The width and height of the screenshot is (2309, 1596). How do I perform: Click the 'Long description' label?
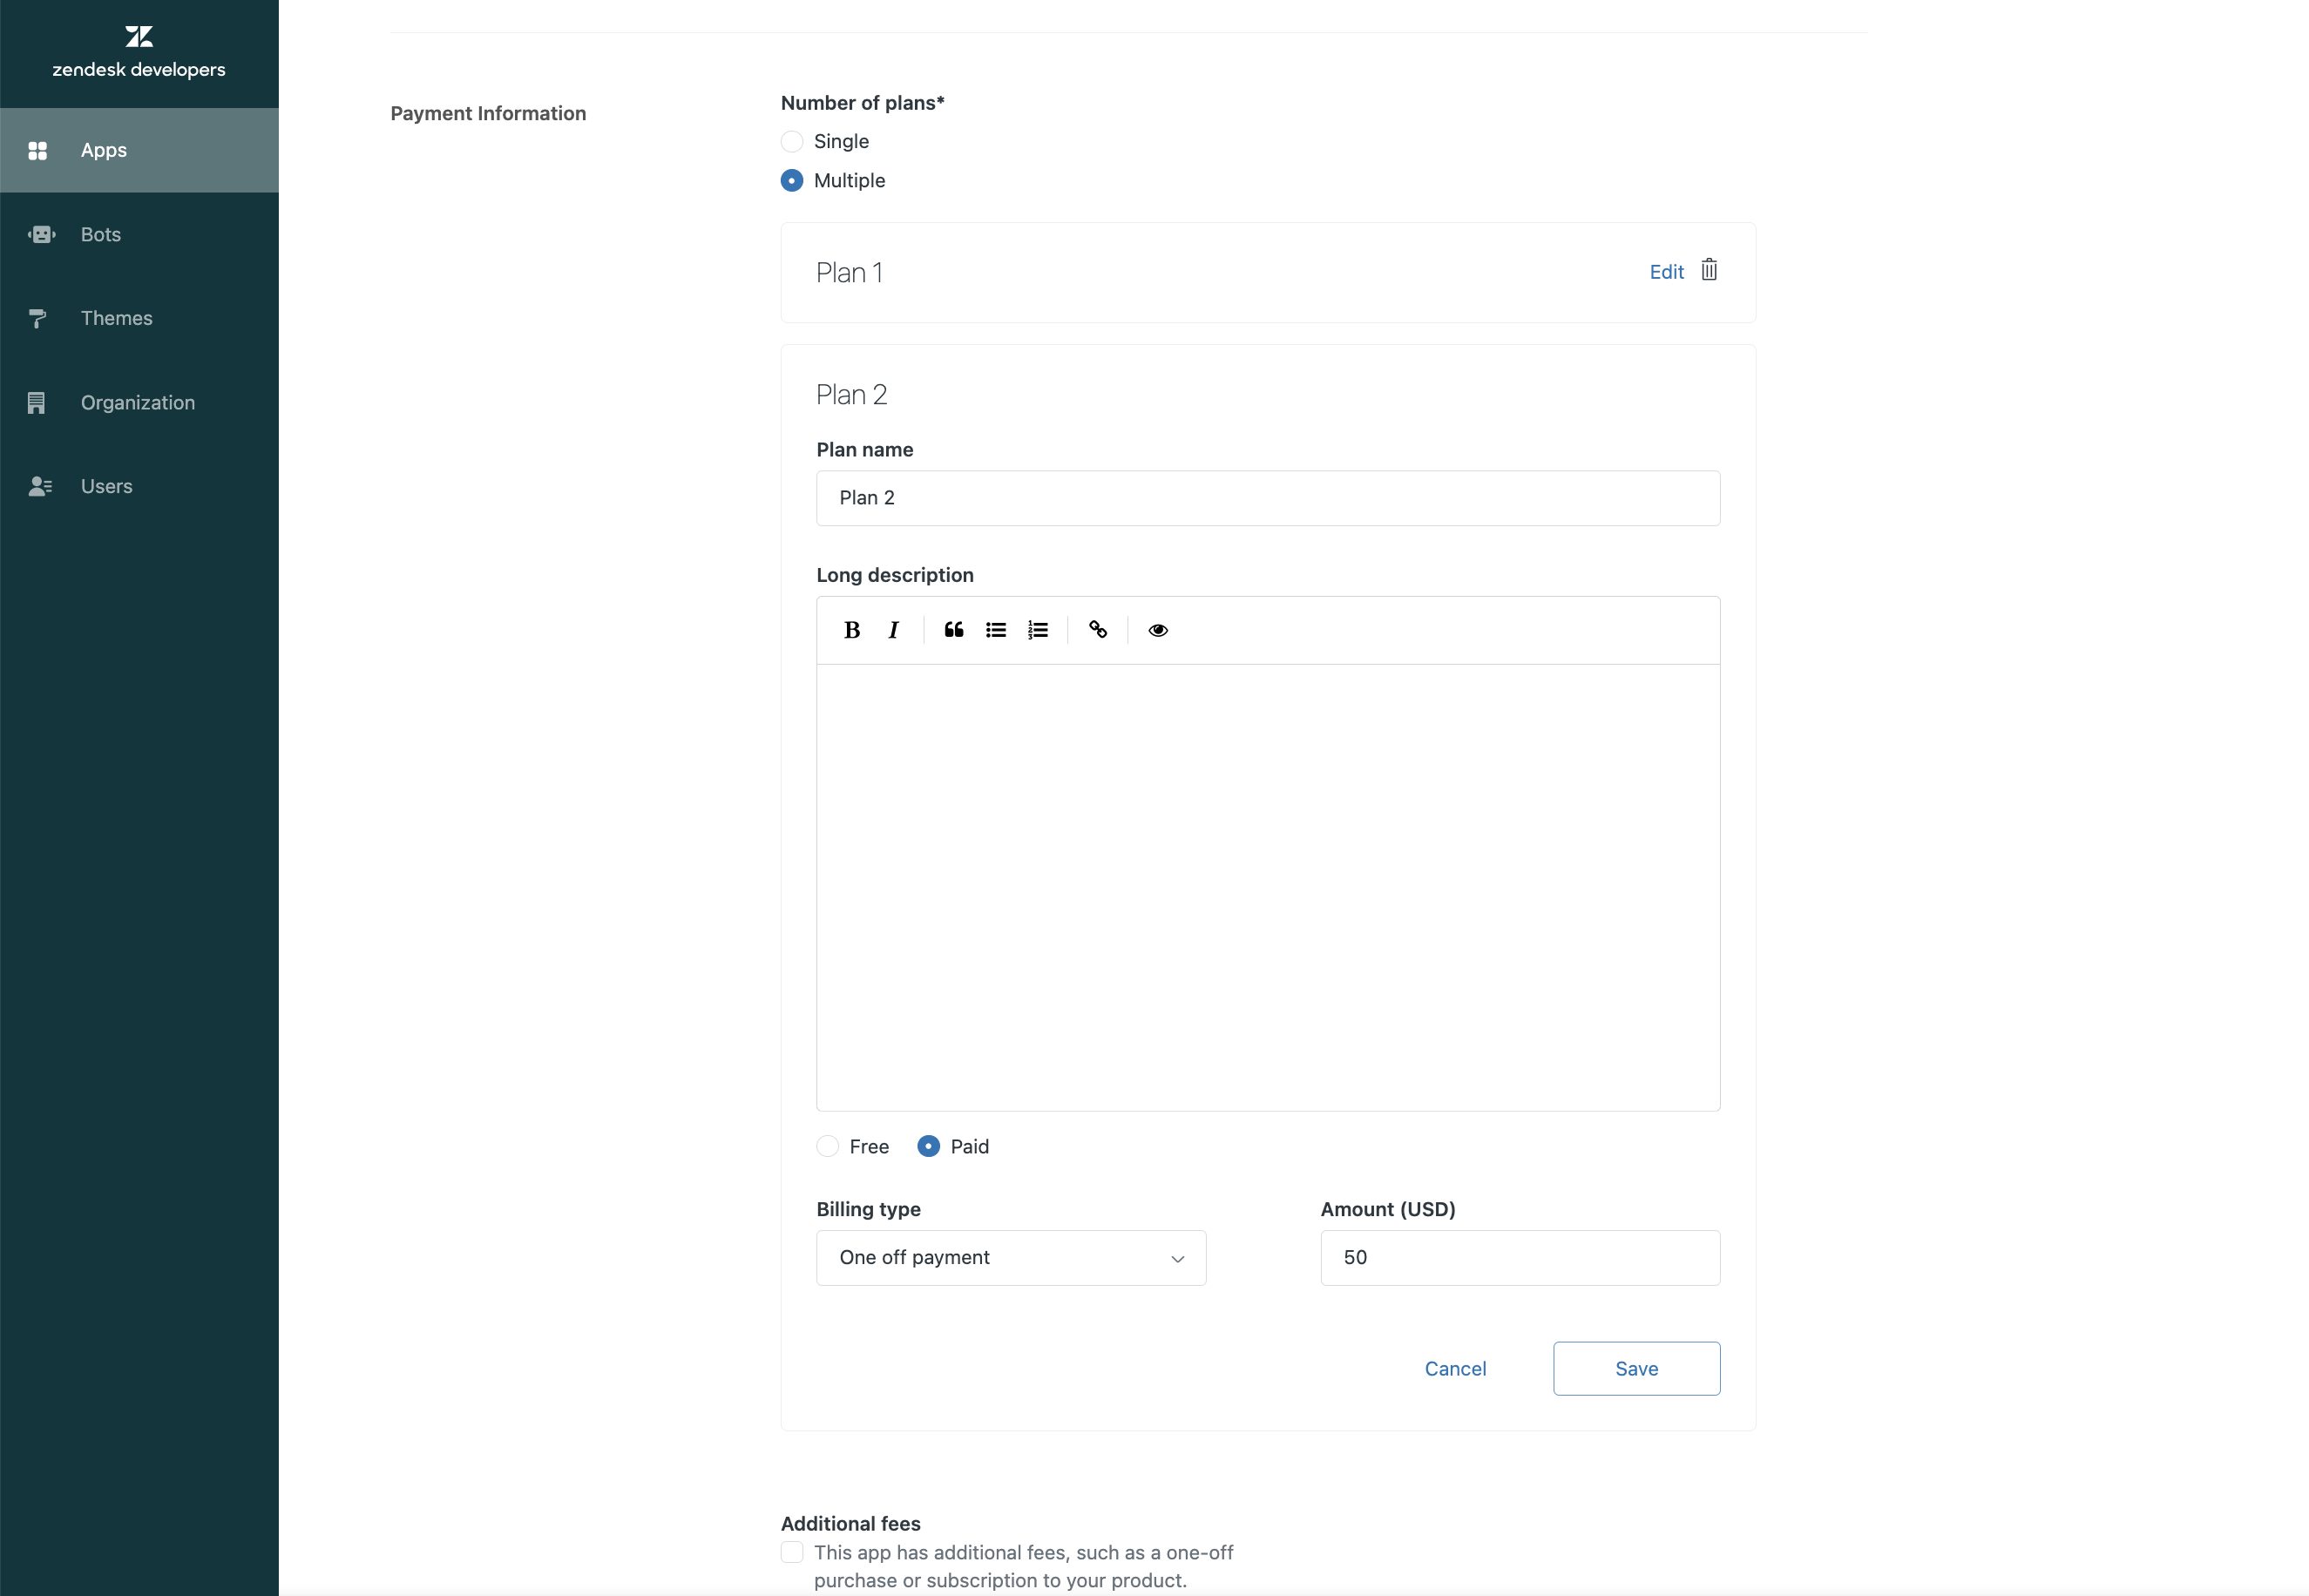pyautogui.click(x=895, y=575)
